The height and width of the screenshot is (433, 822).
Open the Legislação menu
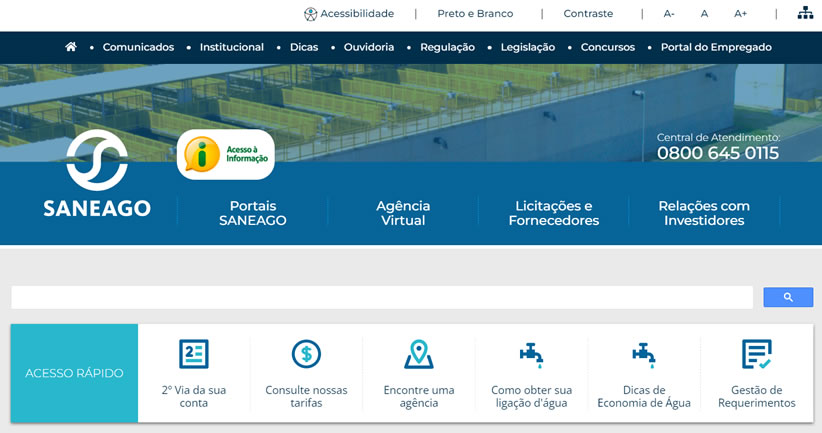pos(527,47)
